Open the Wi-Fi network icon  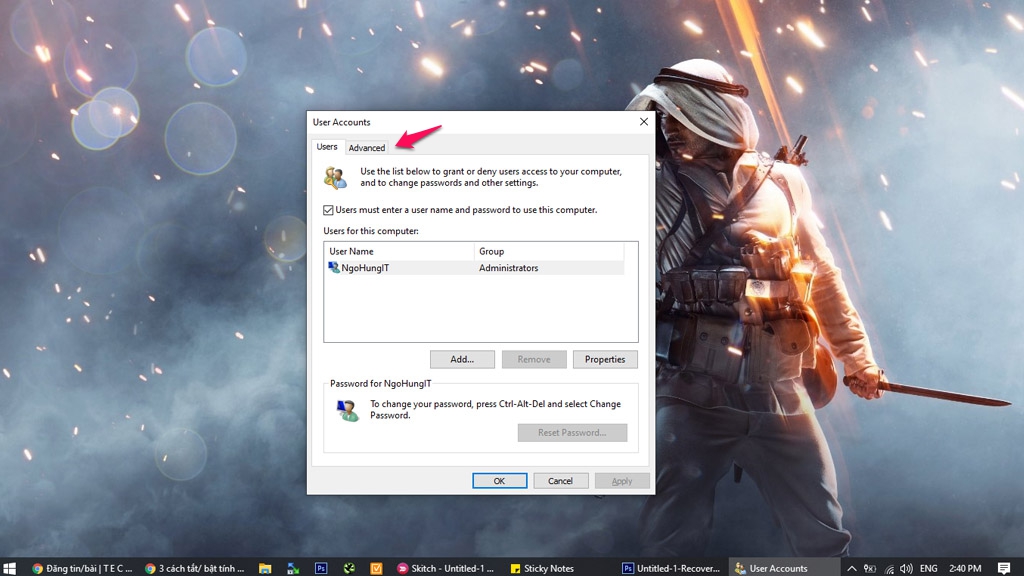(x=888, y=568)
